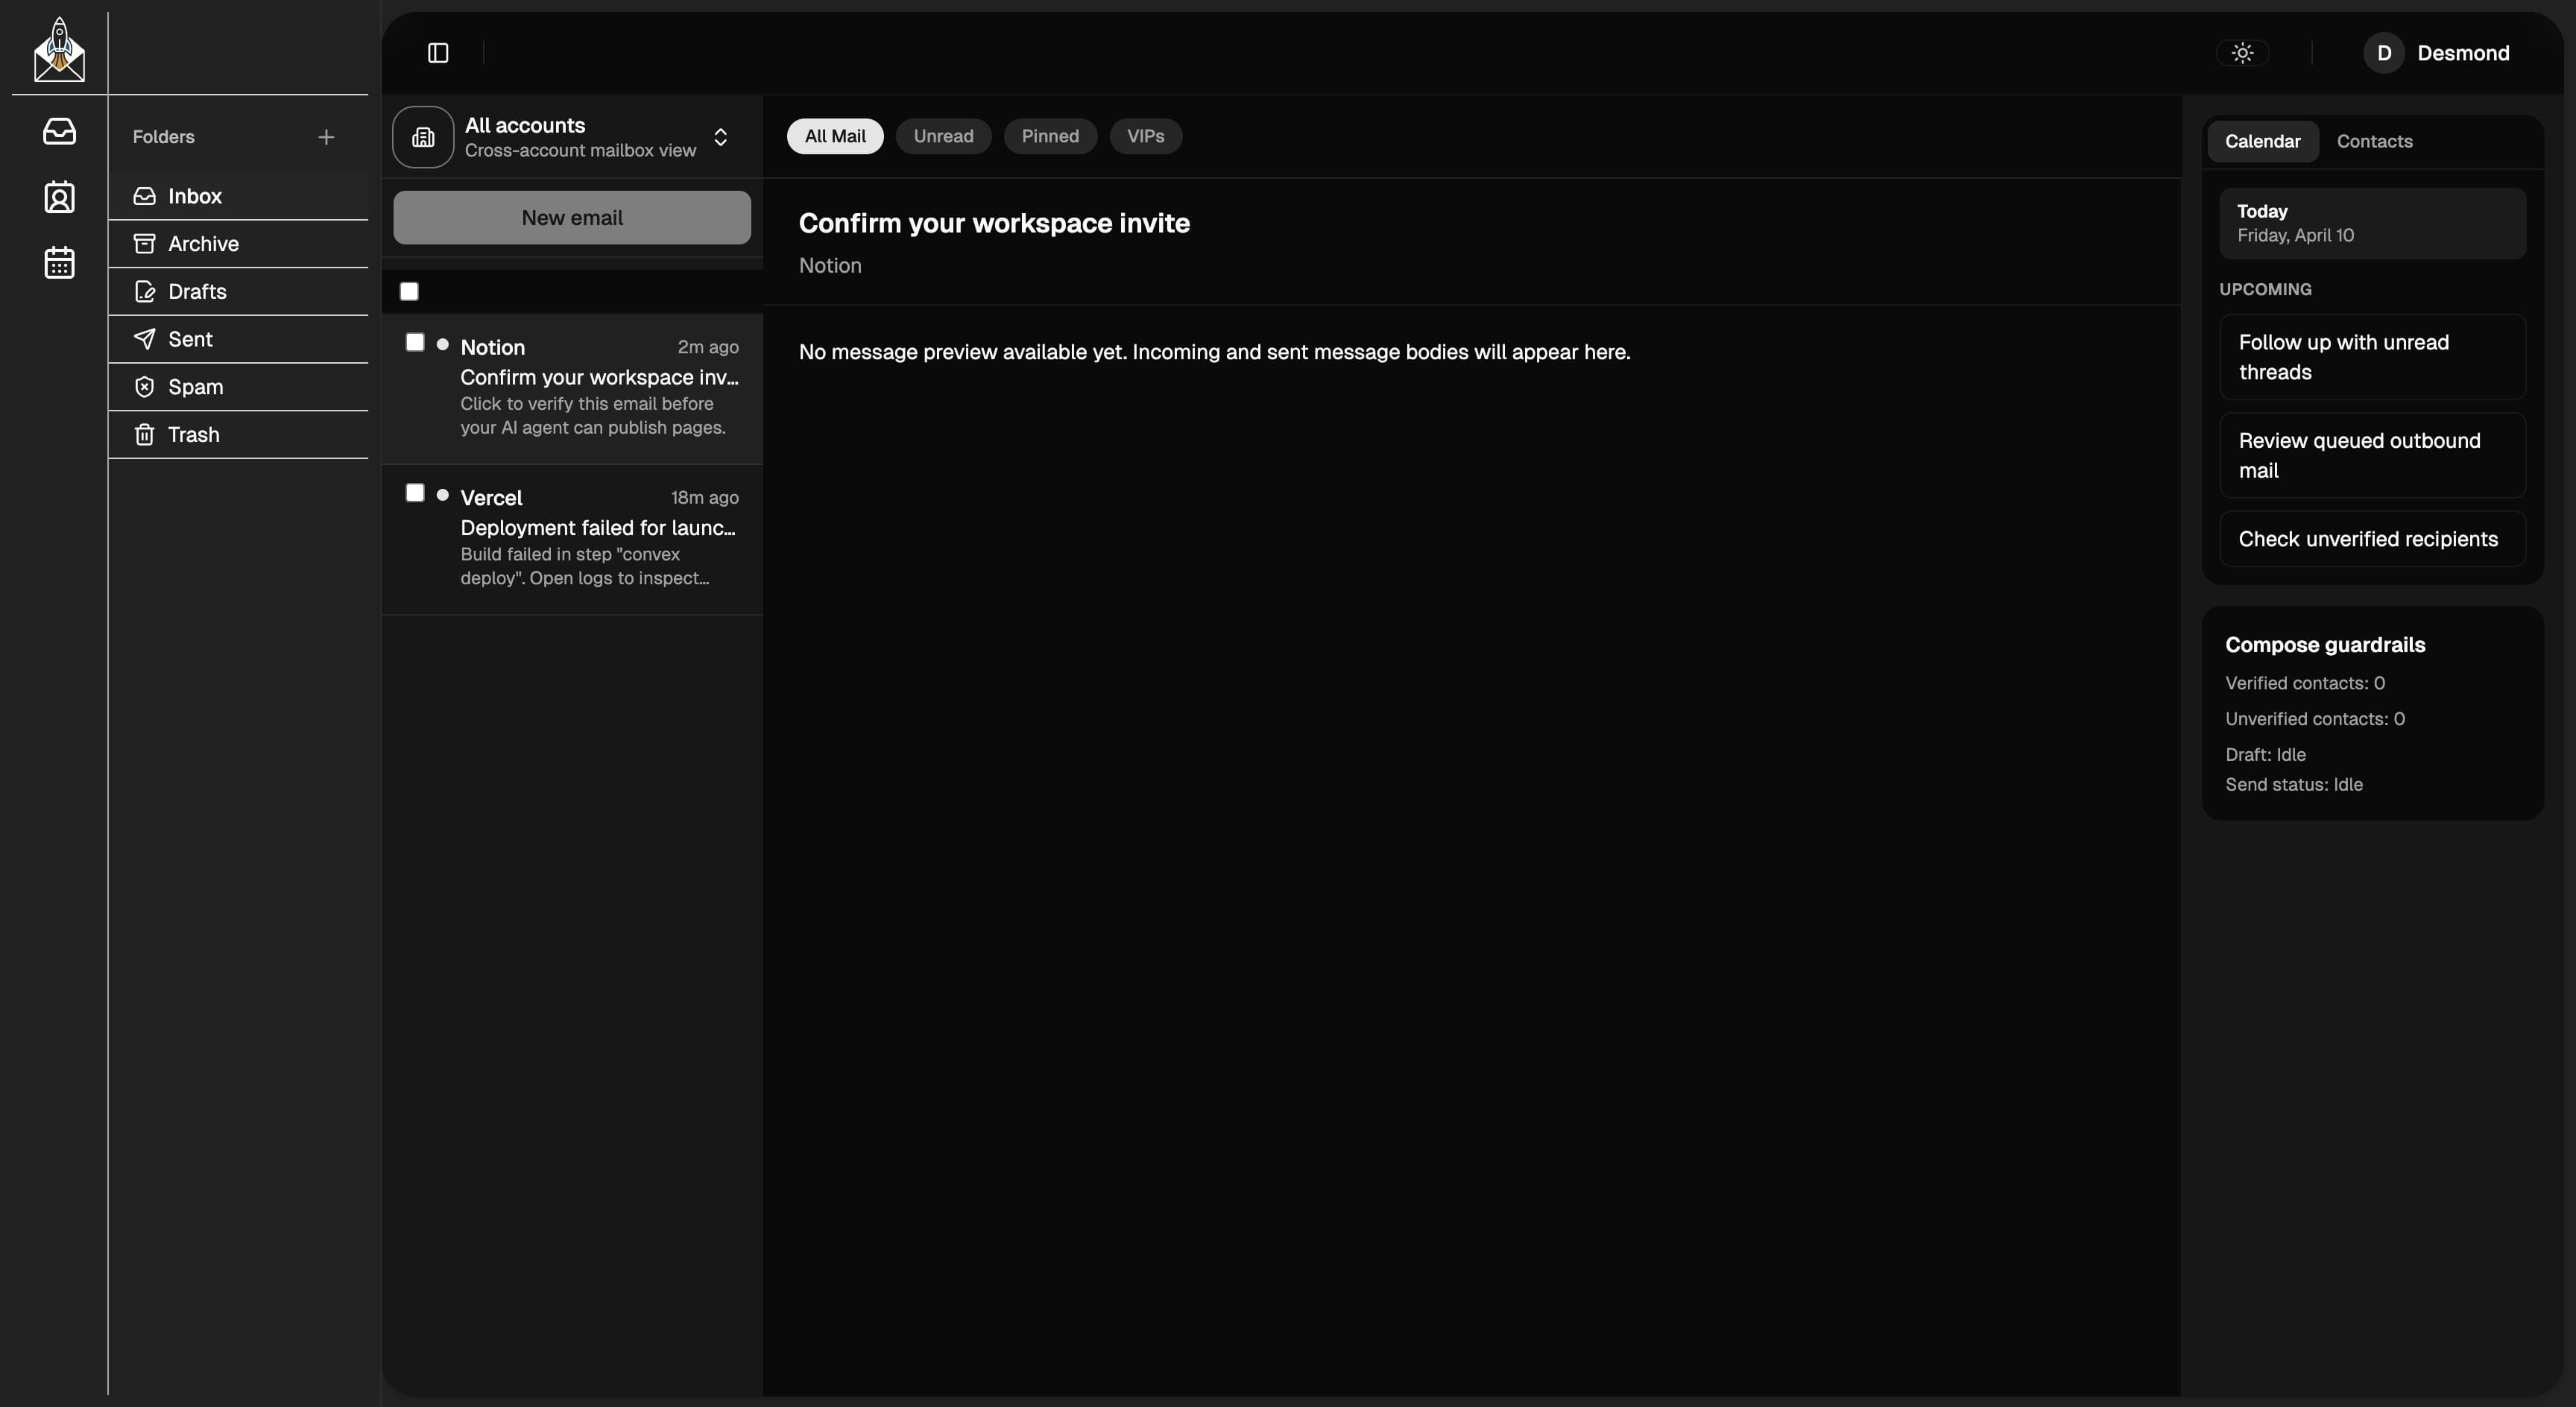2576x1407 pixels.
Task: Check the select-all messages checkbox
Action: tap(409, 291)
